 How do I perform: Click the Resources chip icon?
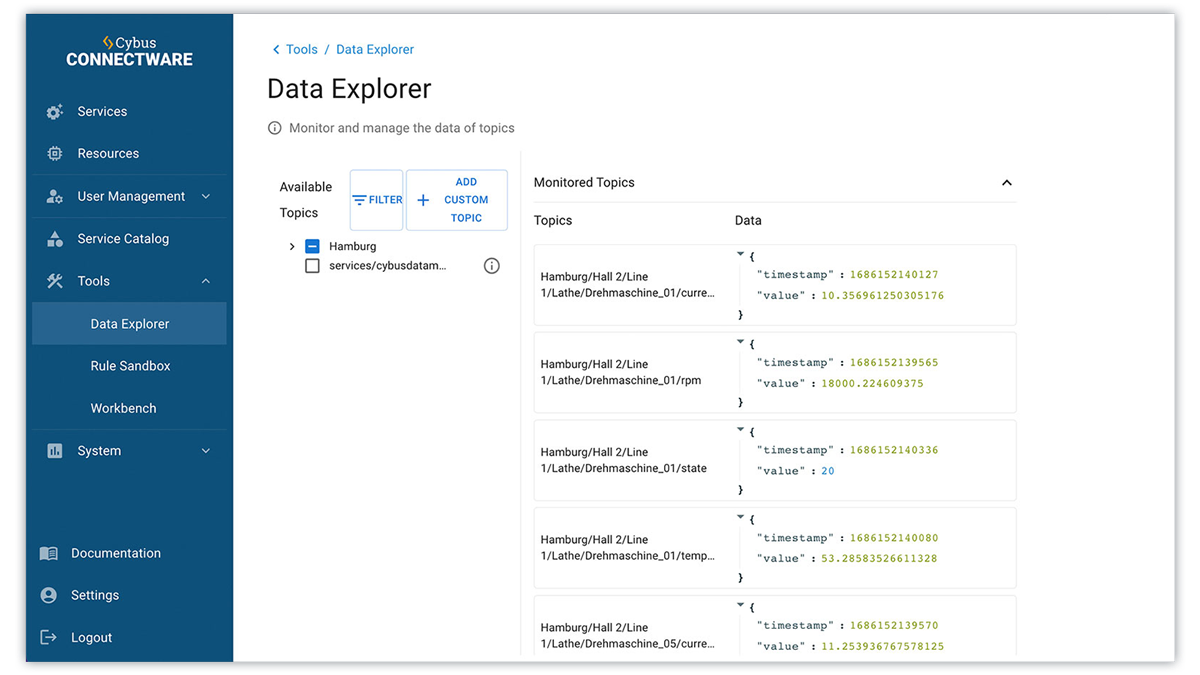coord(55,154)
